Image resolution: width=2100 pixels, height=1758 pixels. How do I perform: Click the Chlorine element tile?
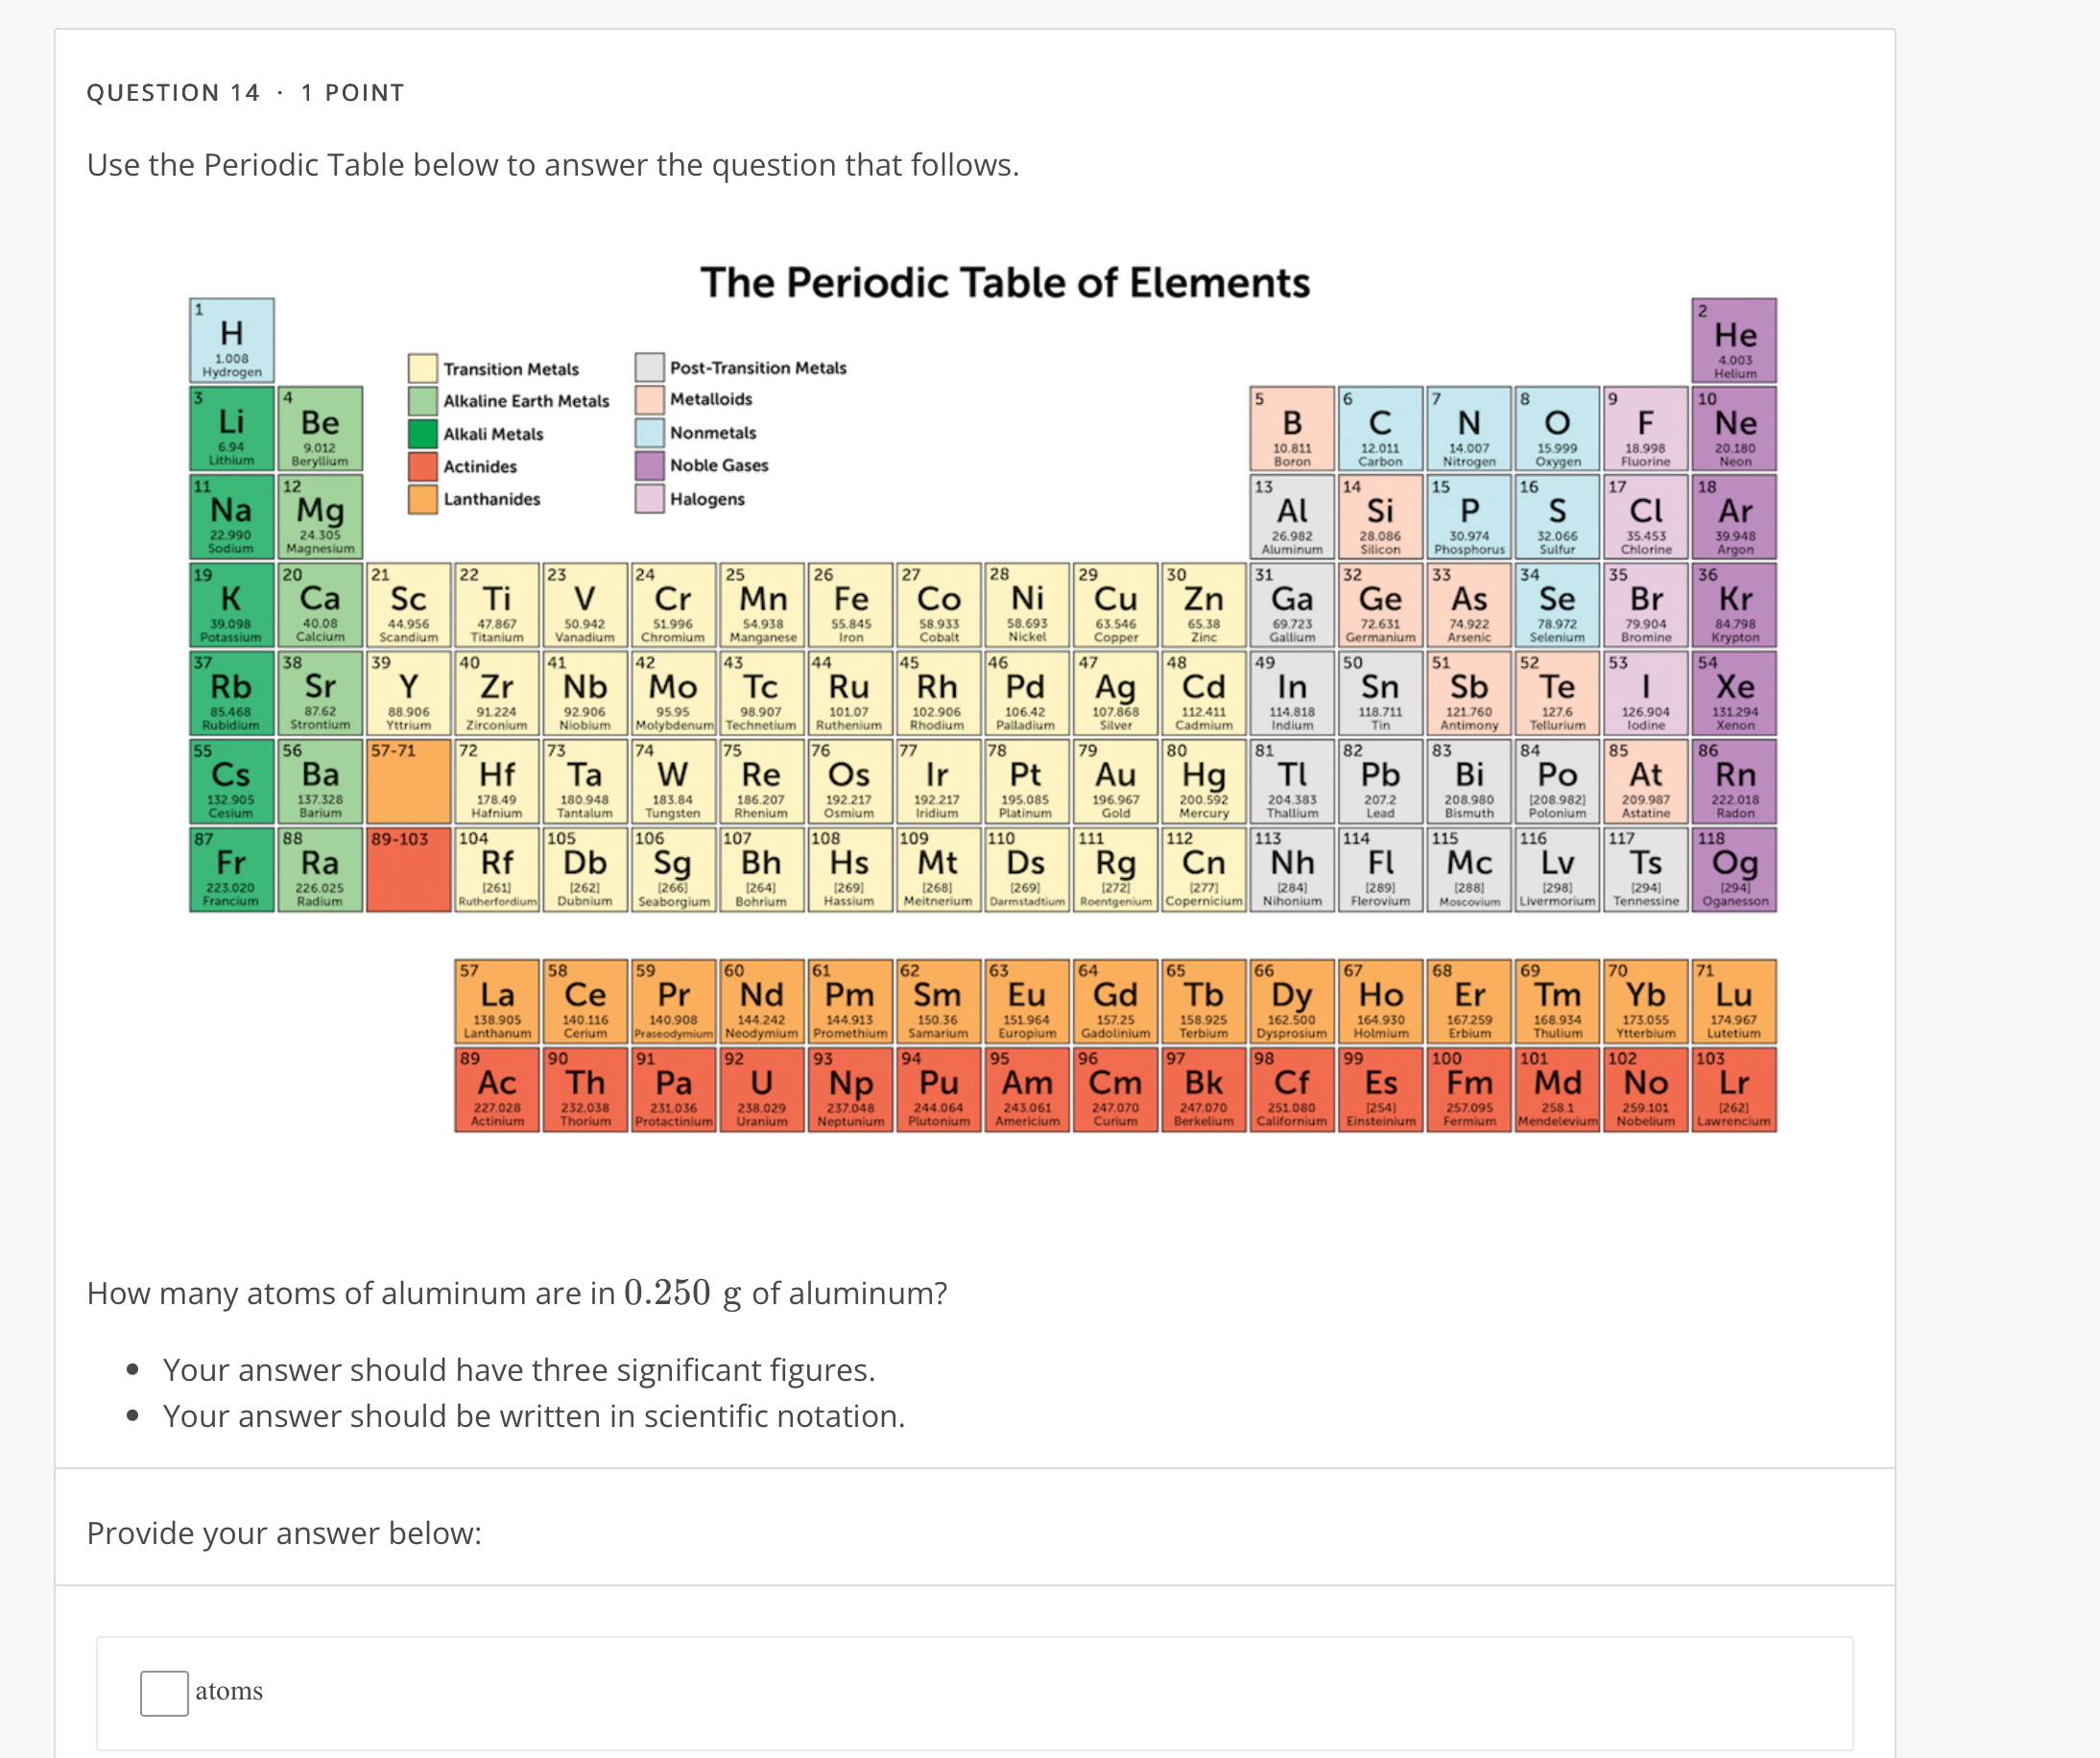[x=1646, y=516]
